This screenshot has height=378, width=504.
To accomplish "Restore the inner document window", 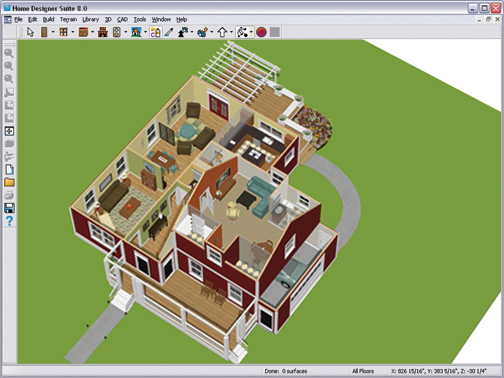I will click(x=488, y=20).
